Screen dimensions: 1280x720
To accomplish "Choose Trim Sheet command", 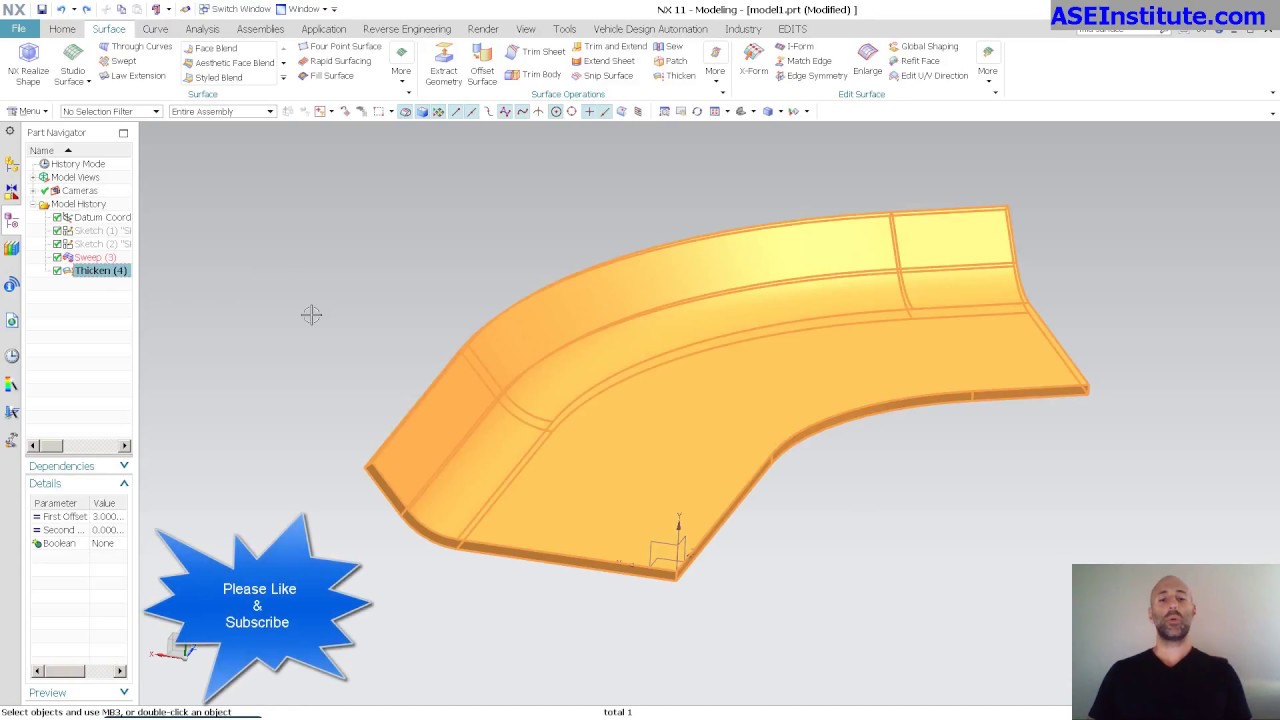I will (x=536, y=52).
